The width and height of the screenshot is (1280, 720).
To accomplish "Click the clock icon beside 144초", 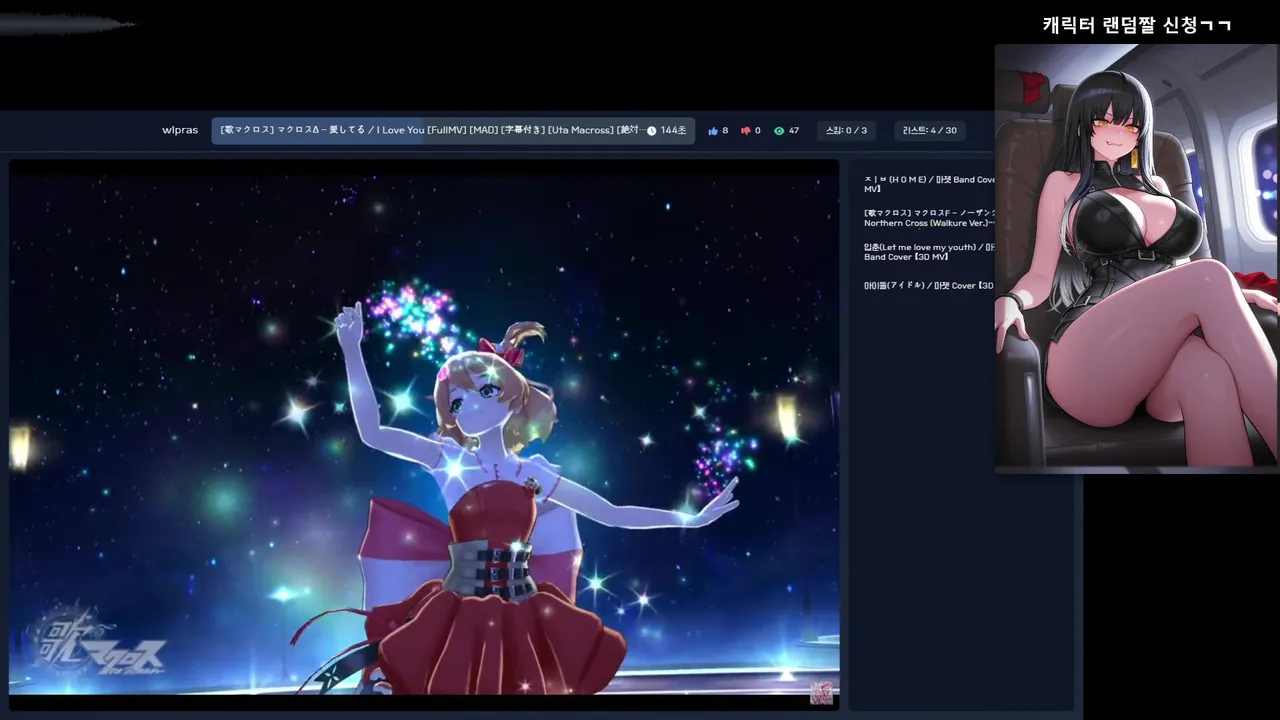I will [652, 131].
